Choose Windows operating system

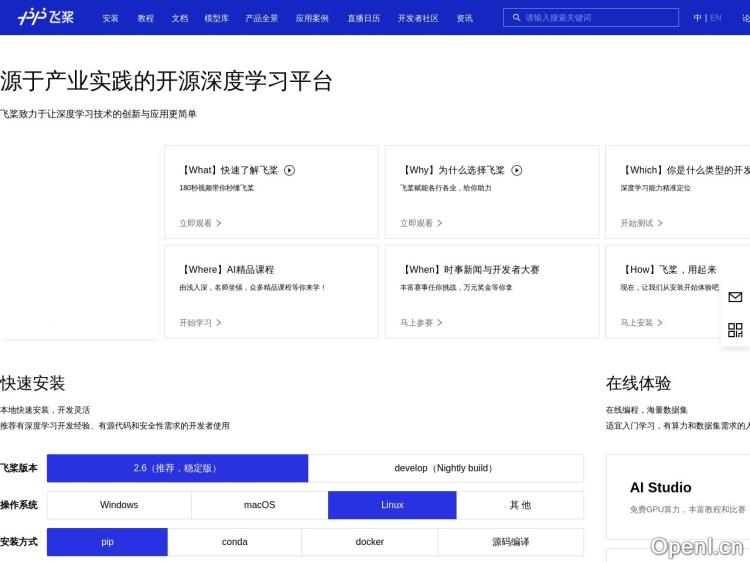click(x=119, y=505)
